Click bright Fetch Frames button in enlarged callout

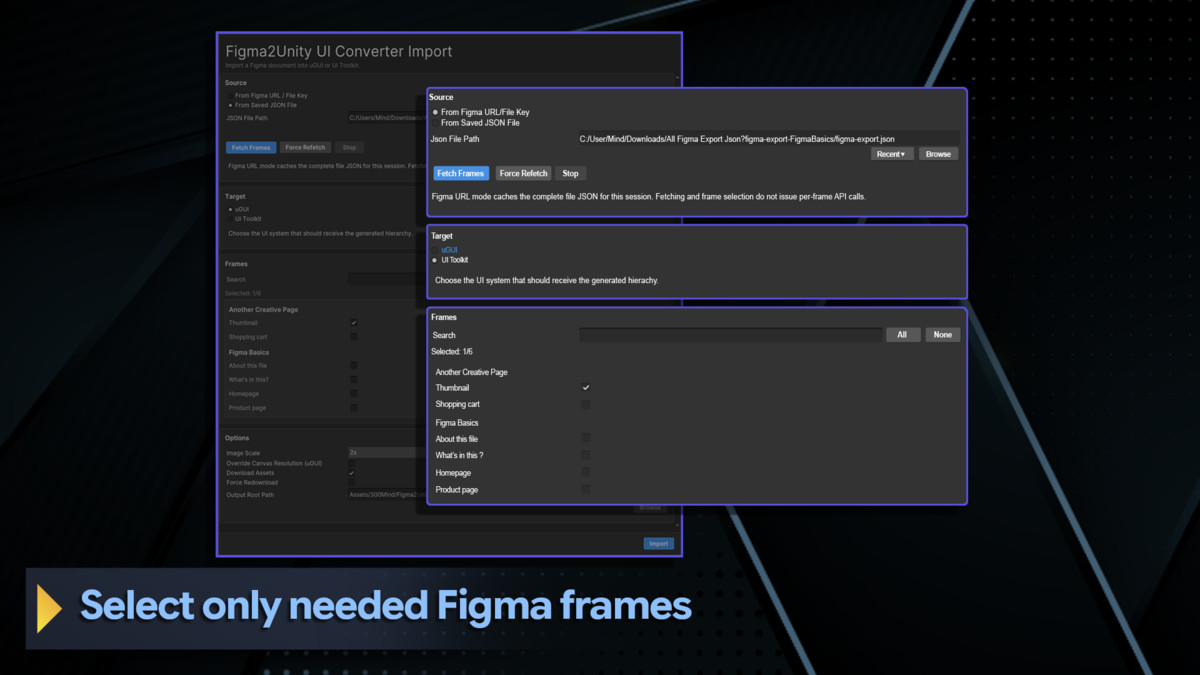[461, 173]
